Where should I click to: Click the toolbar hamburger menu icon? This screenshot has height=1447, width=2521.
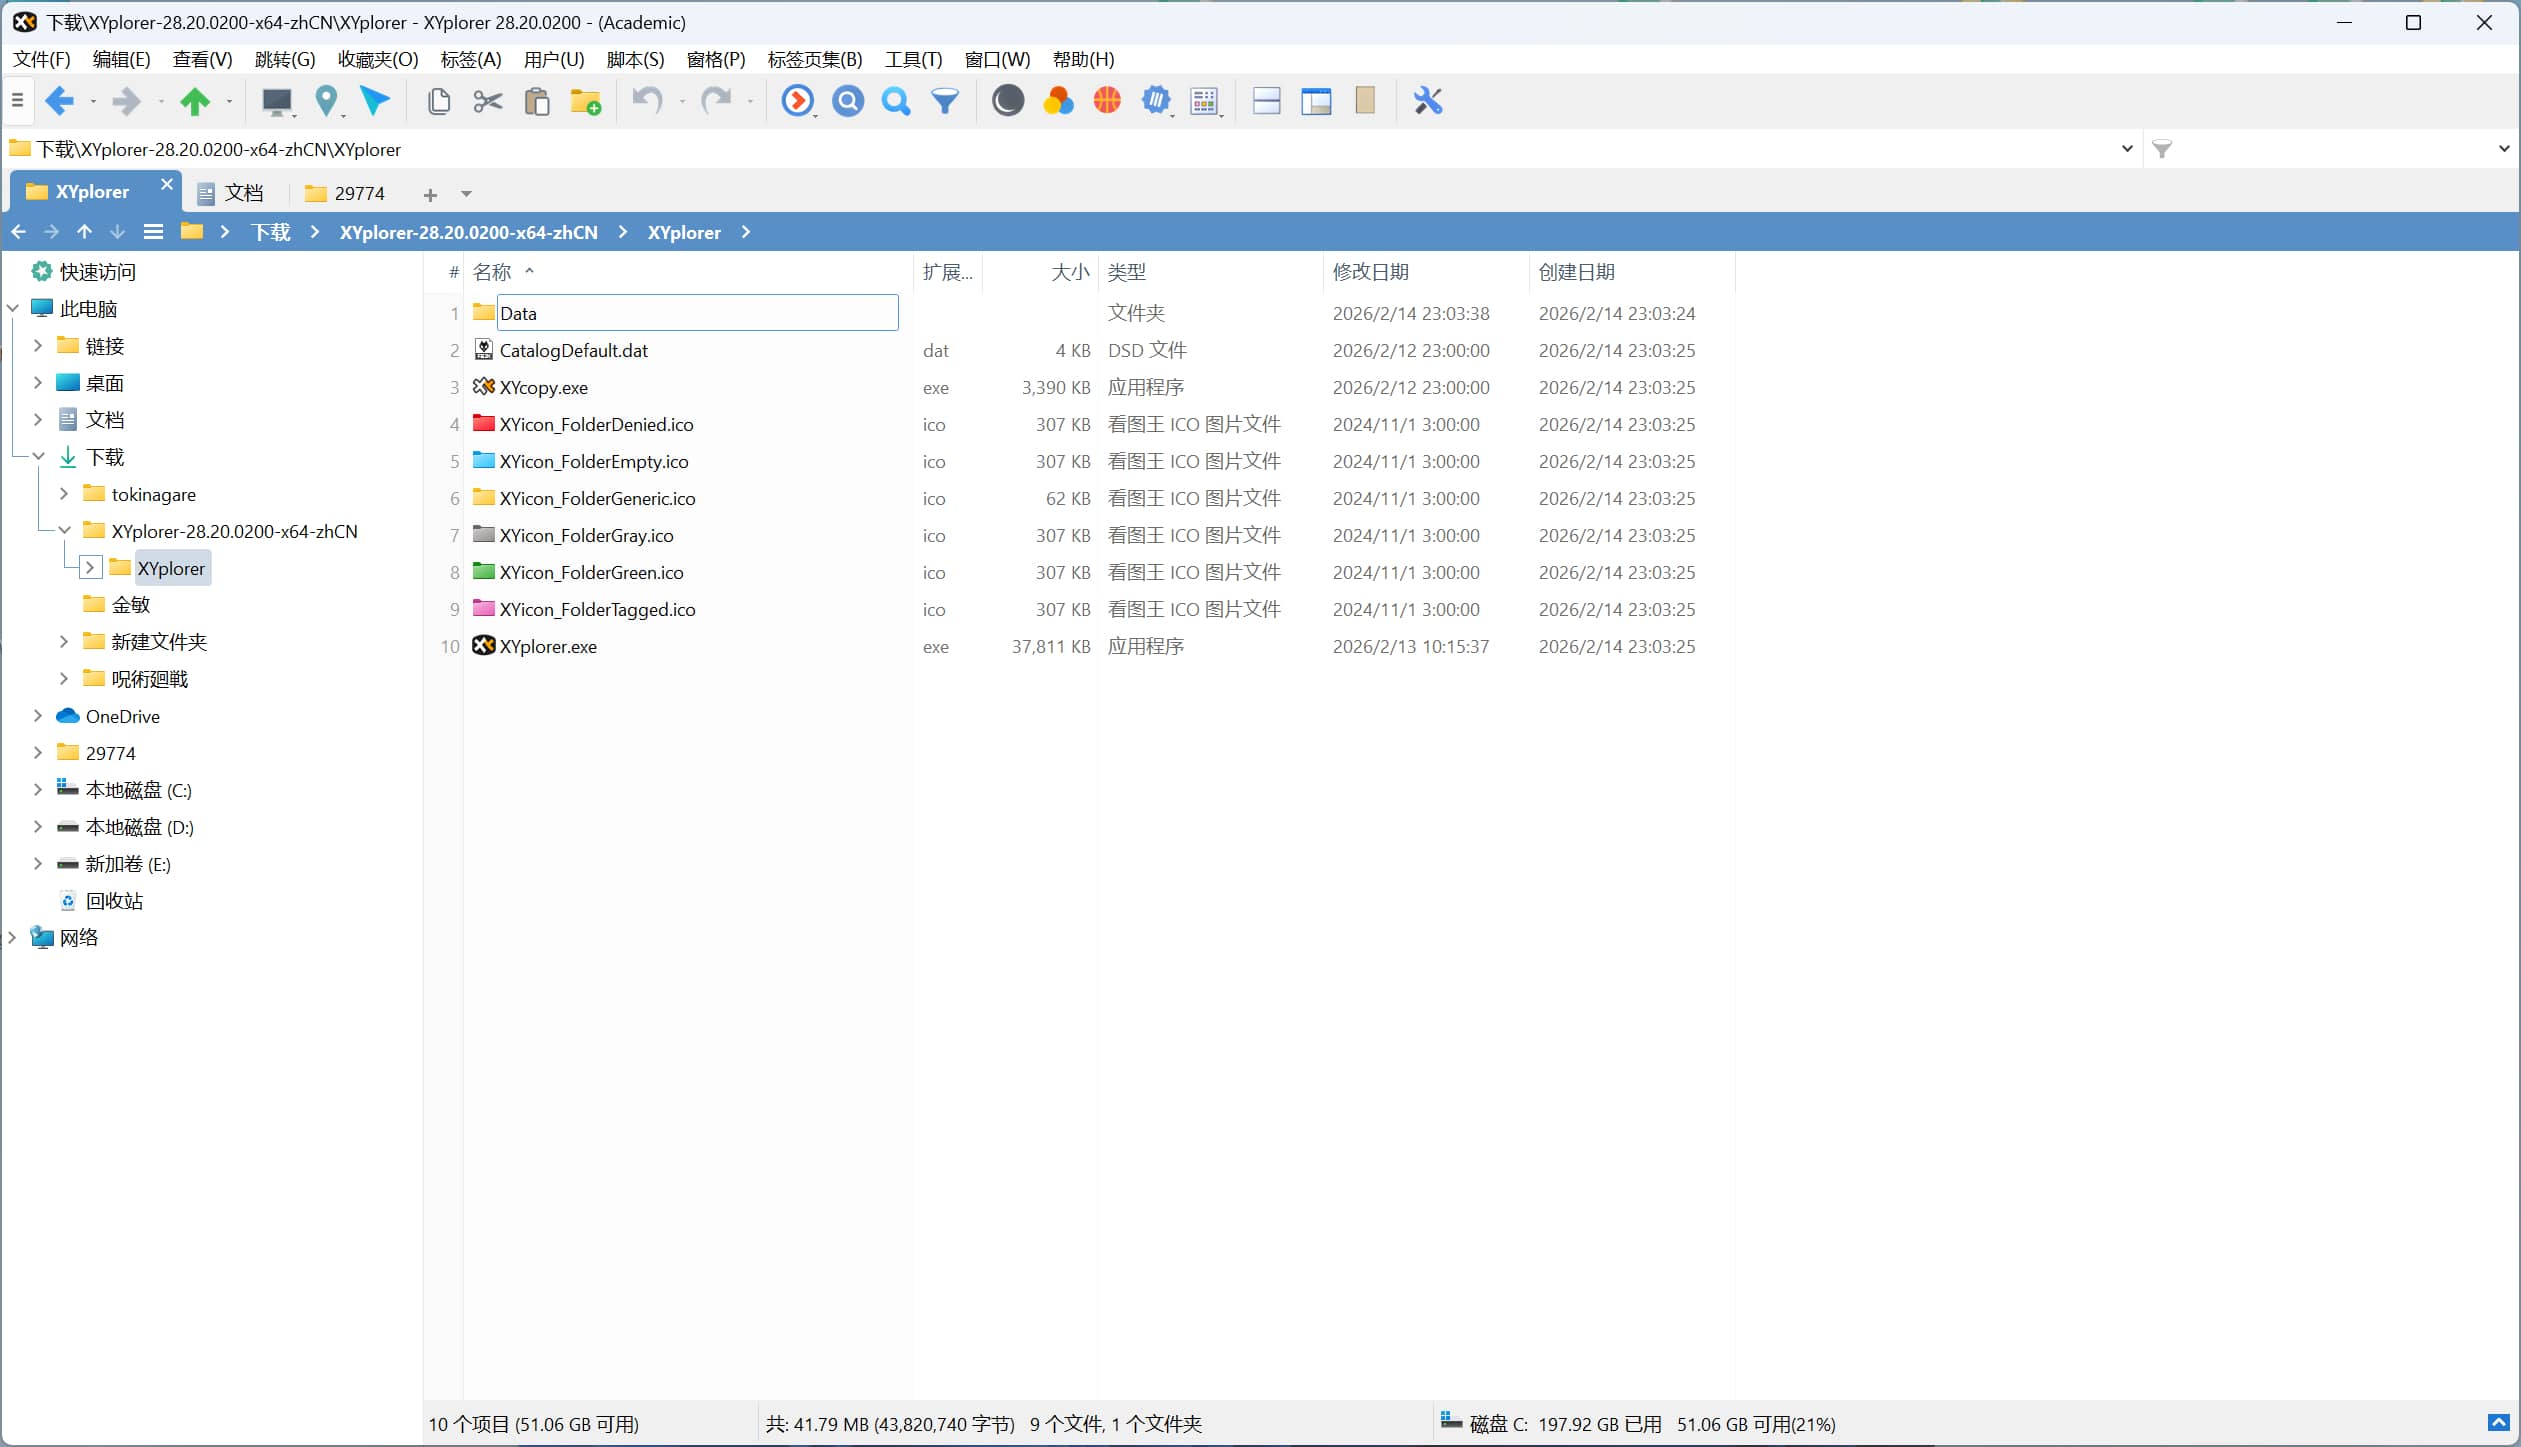point(17,100)
